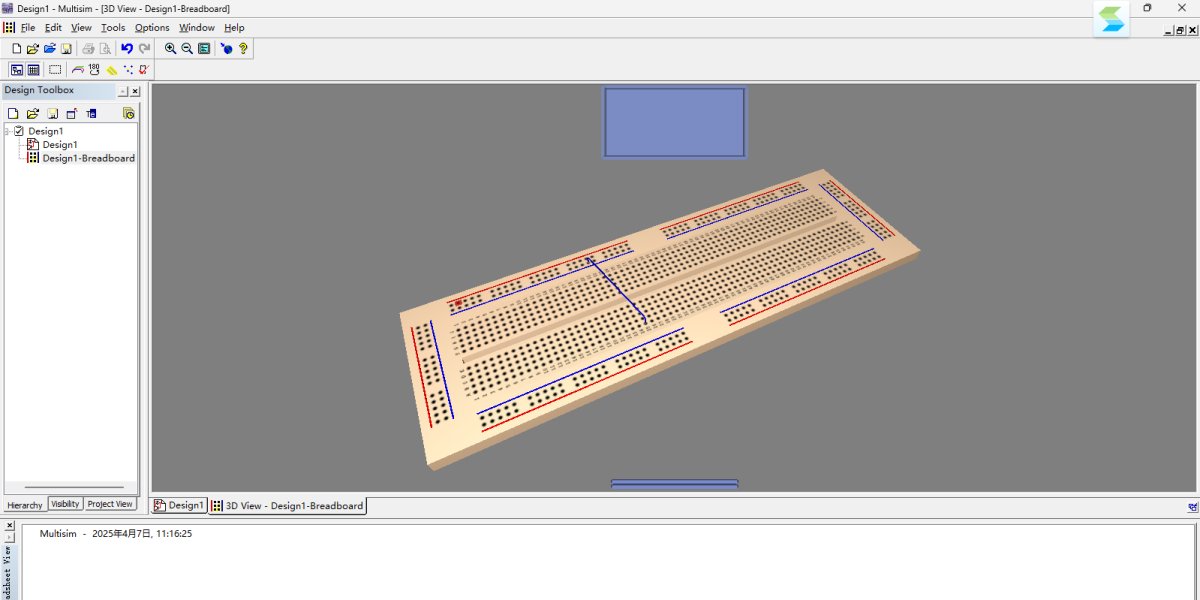
Task: Open the Options menu
Action: point(152,28)
